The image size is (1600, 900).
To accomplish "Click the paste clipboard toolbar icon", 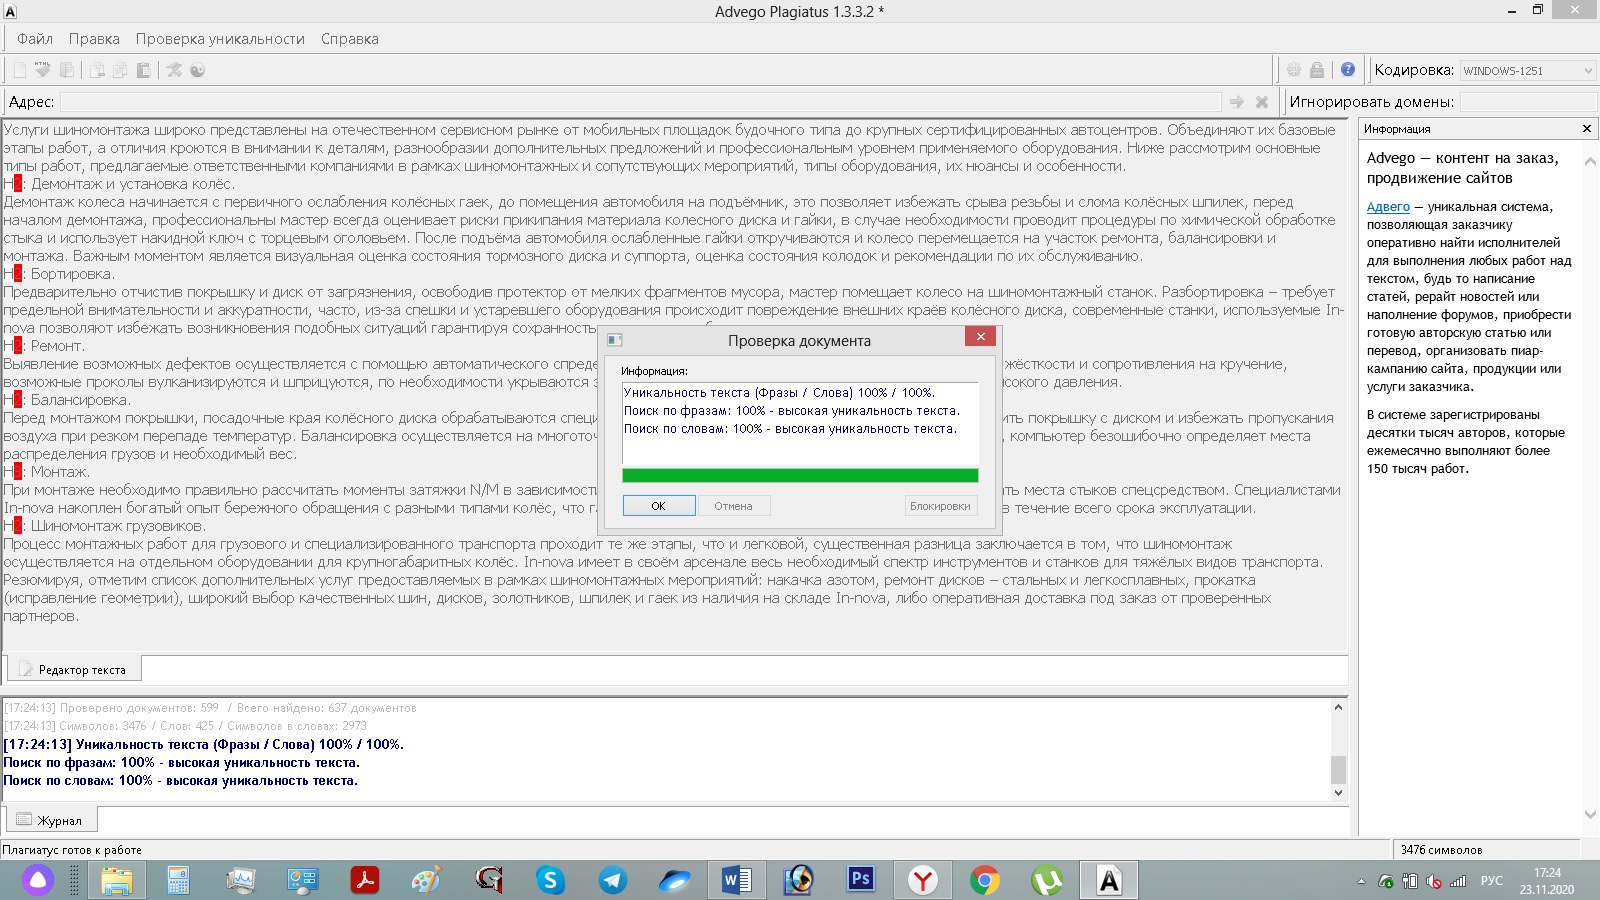I will [x=143, y=70].
